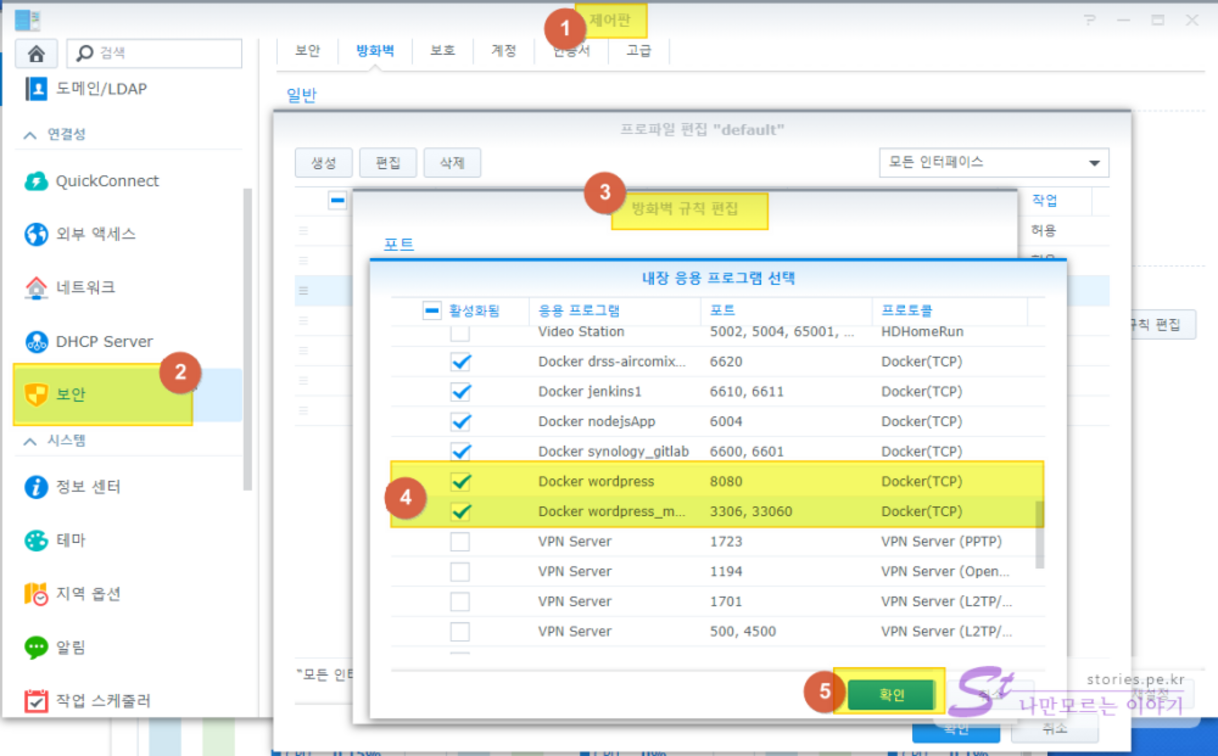The width and height of the screenshot is (1218, 756).
Task: Collapse the 시스템 section
Action: coord(30,440)
